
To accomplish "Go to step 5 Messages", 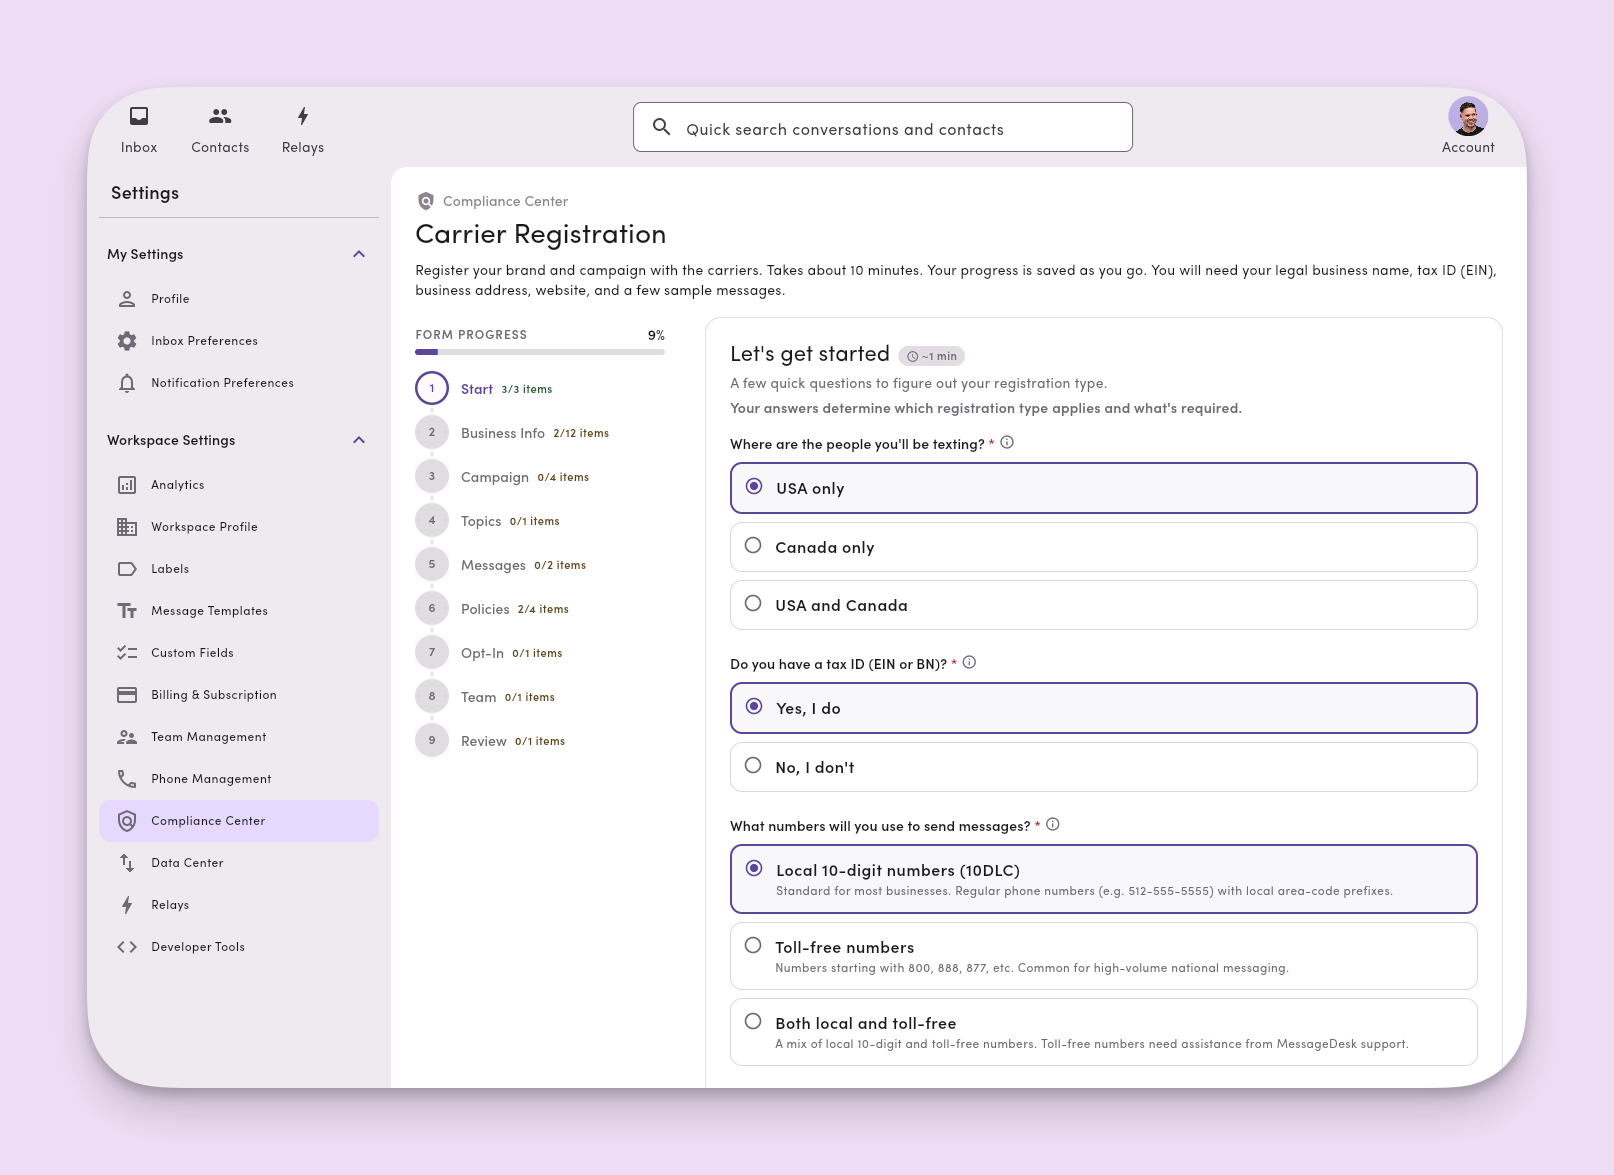I will tap(501, 565).
